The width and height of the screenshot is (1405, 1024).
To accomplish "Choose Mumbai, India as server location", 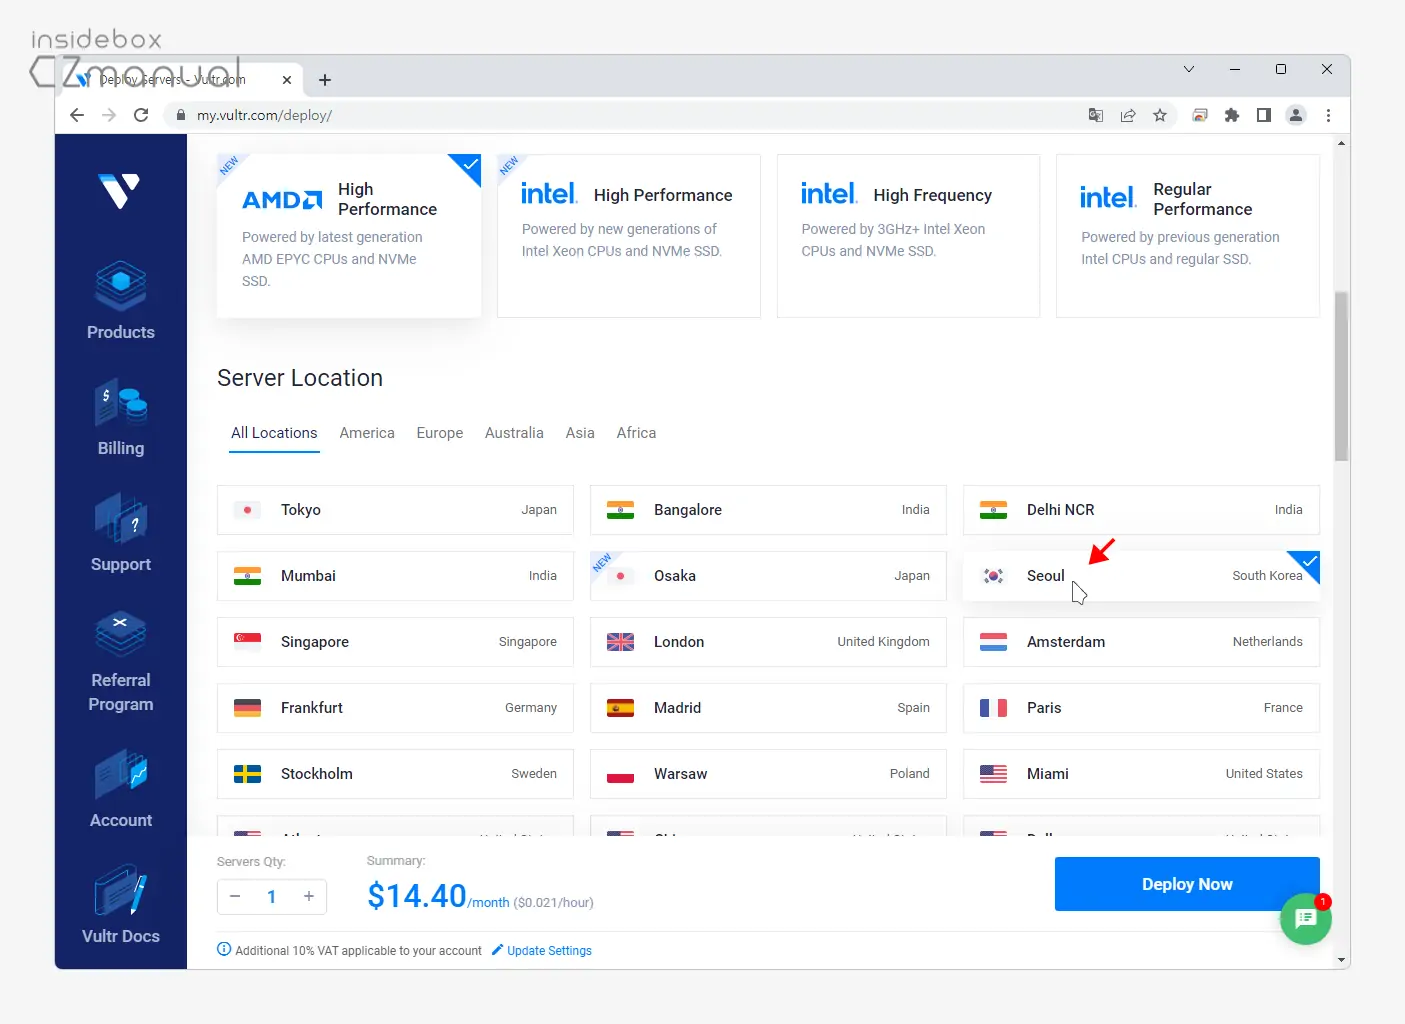I will 395,576.
